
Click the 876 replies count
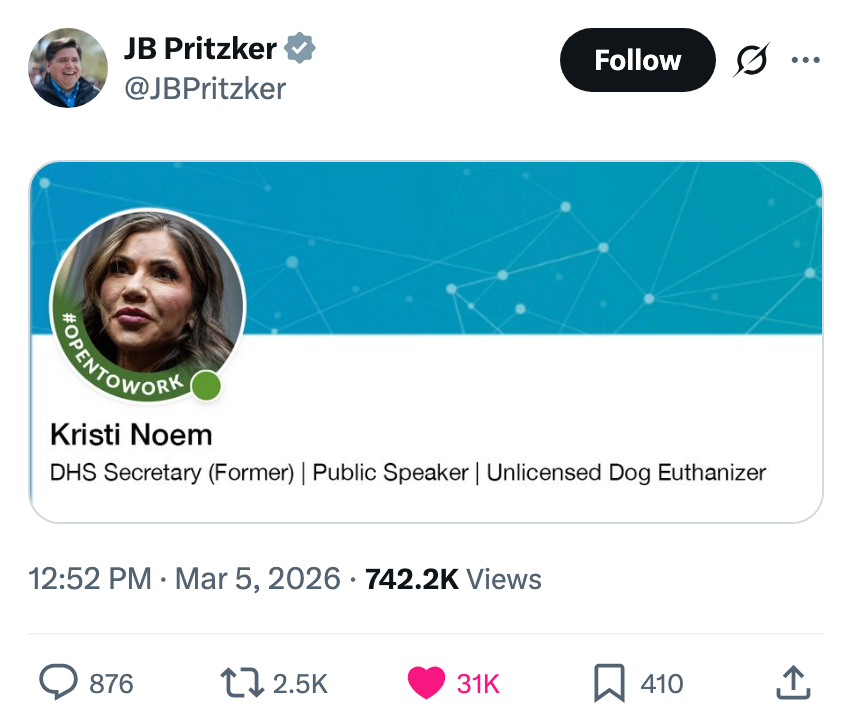tap(111, 684)
